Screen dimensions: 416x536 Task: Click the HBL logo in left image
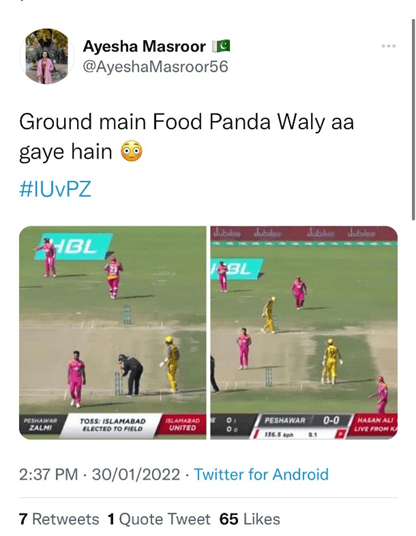click(74, 247)
